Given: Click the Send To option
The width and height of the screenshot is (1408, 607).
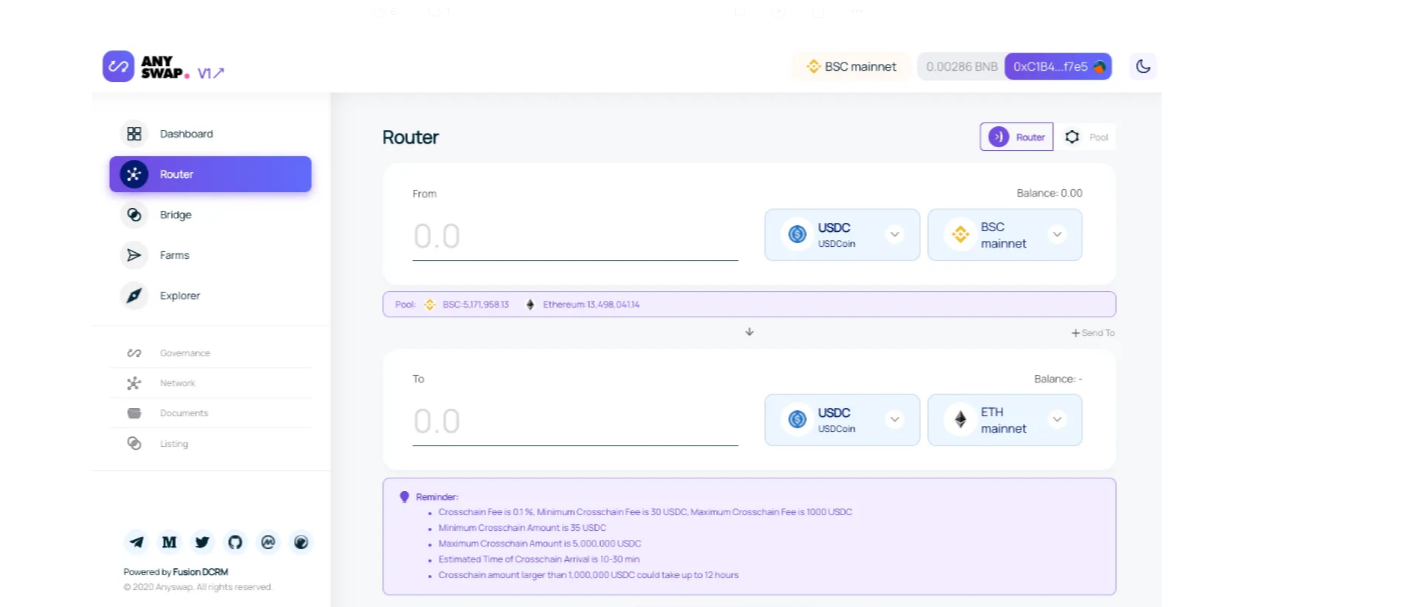Looking at the screenshot, I should tap(1093, 333).
